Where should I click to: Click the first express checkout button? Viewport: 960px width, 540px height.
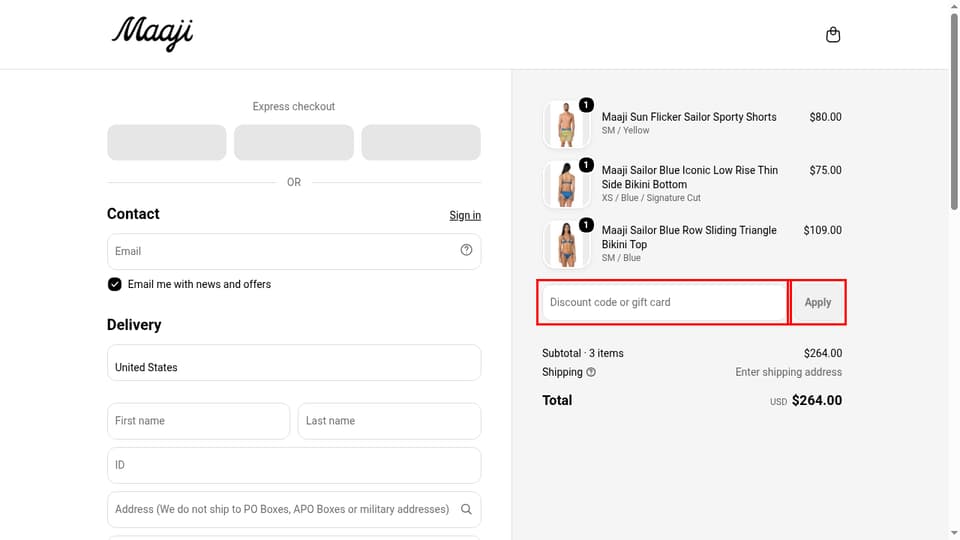coord(167,143)
